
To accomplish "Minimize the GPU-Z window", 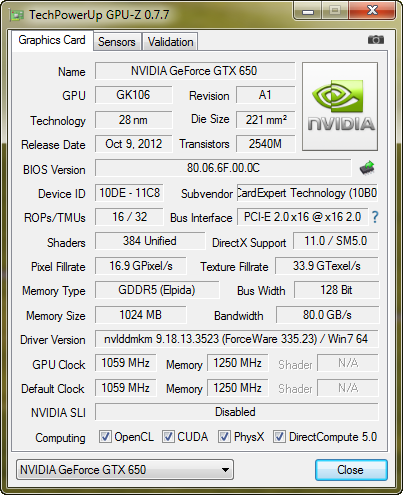I will (x=308, y=11).
